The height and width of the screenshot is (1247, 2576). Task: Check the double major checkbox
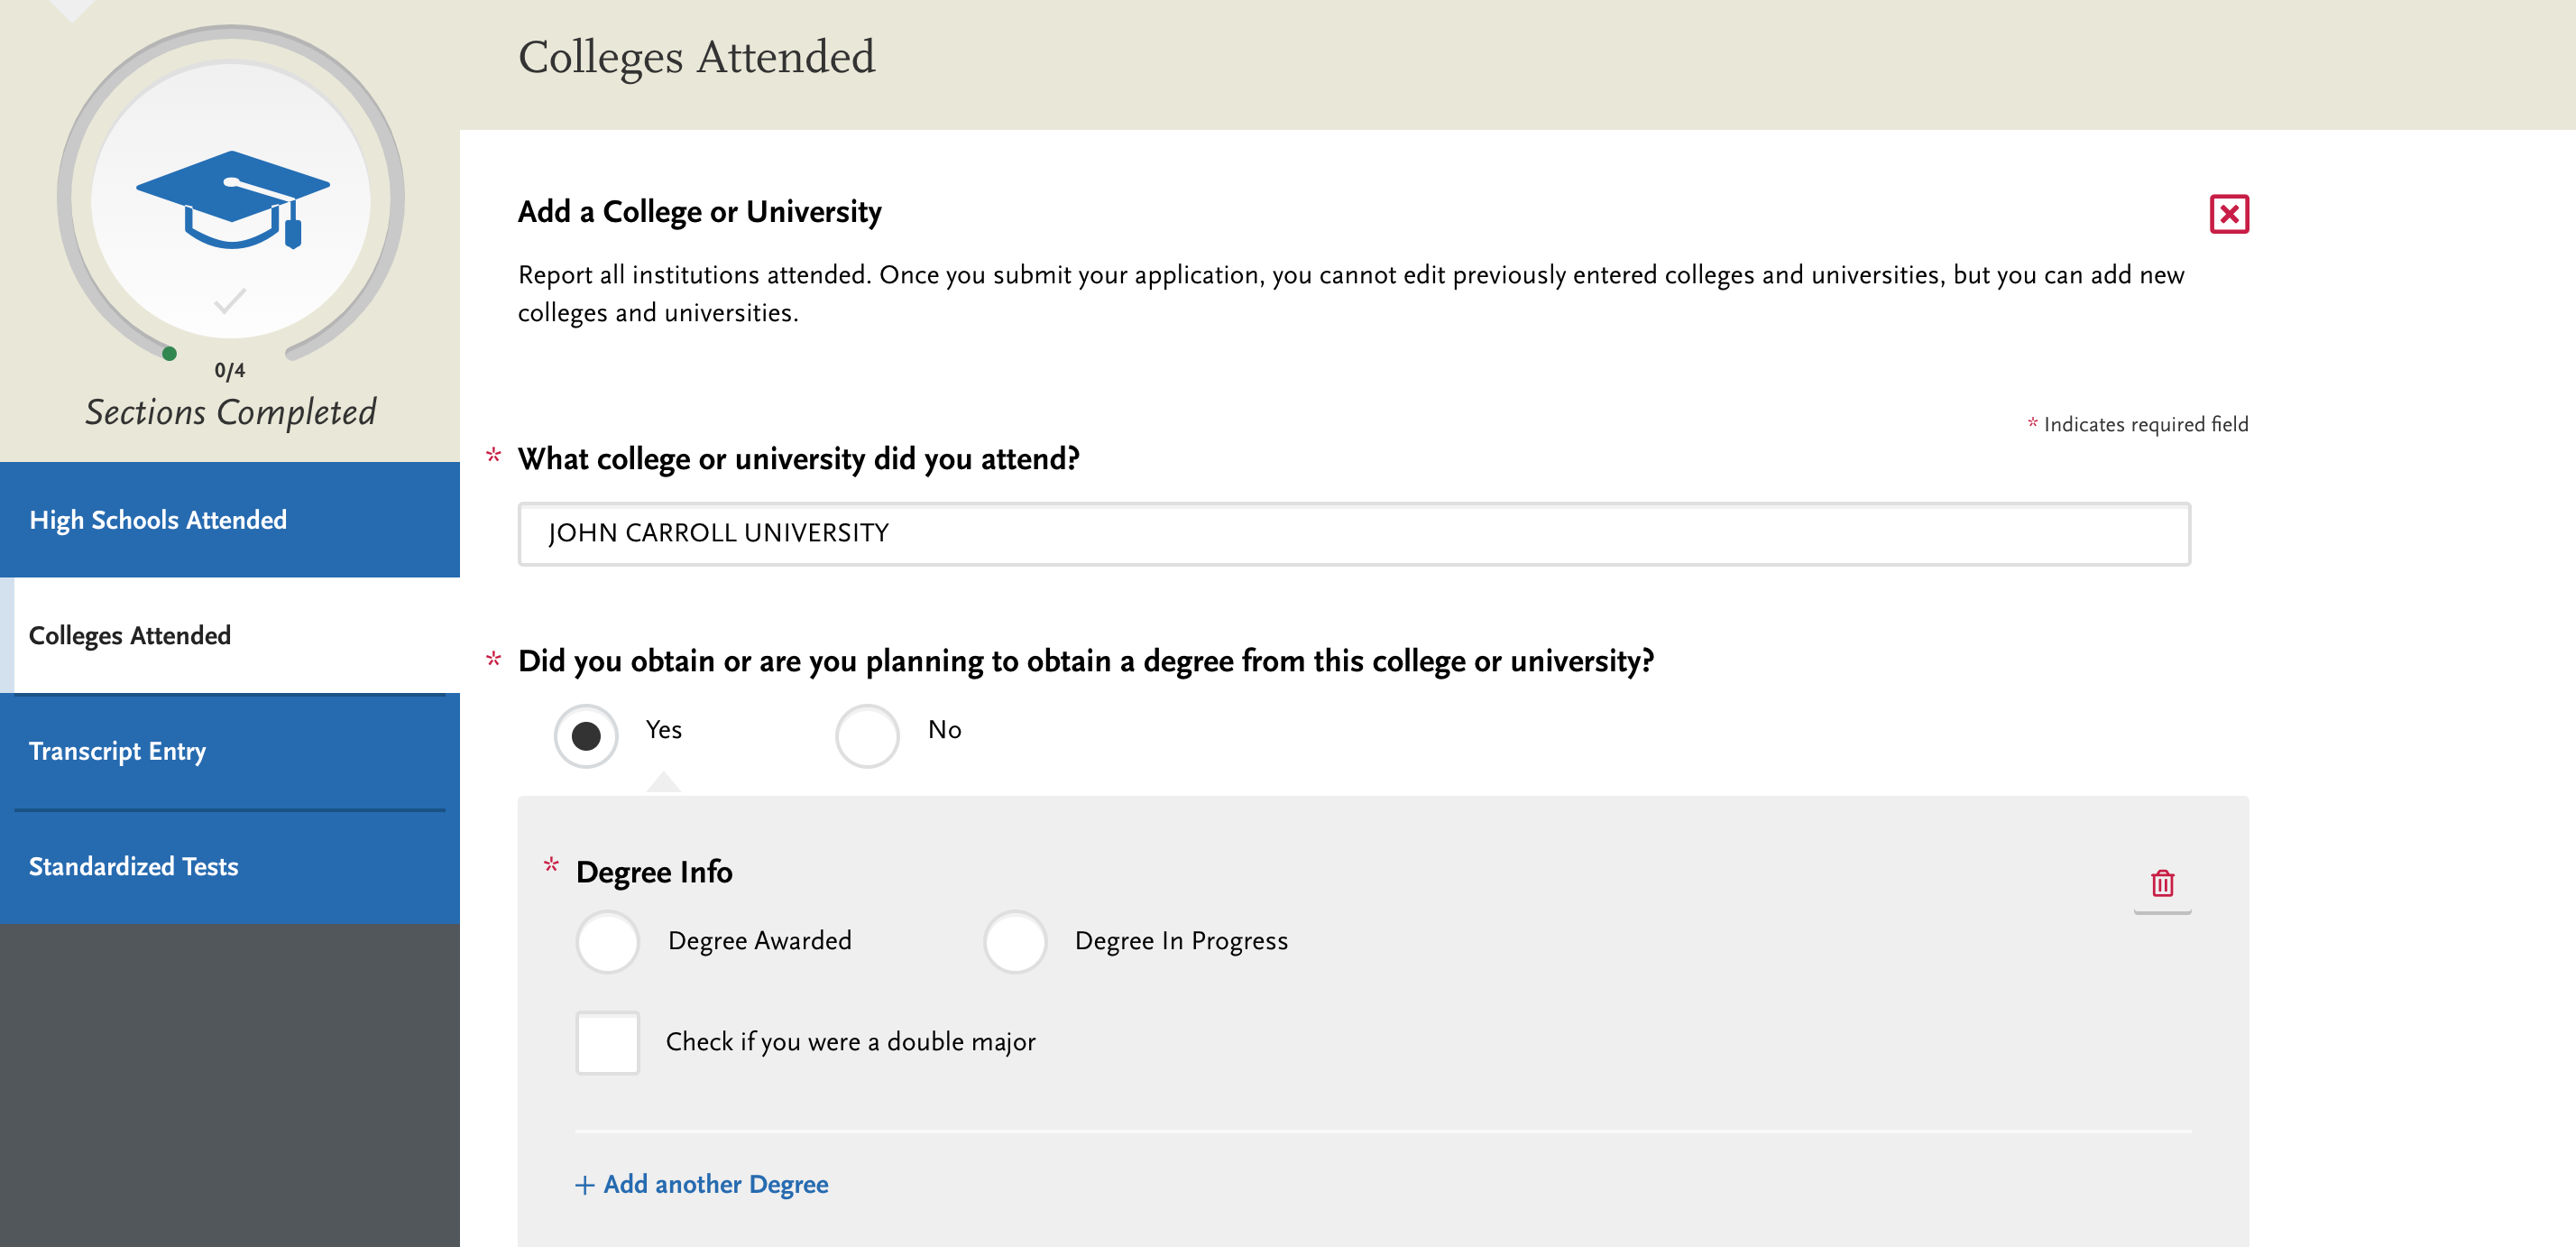click(607, 1042)
